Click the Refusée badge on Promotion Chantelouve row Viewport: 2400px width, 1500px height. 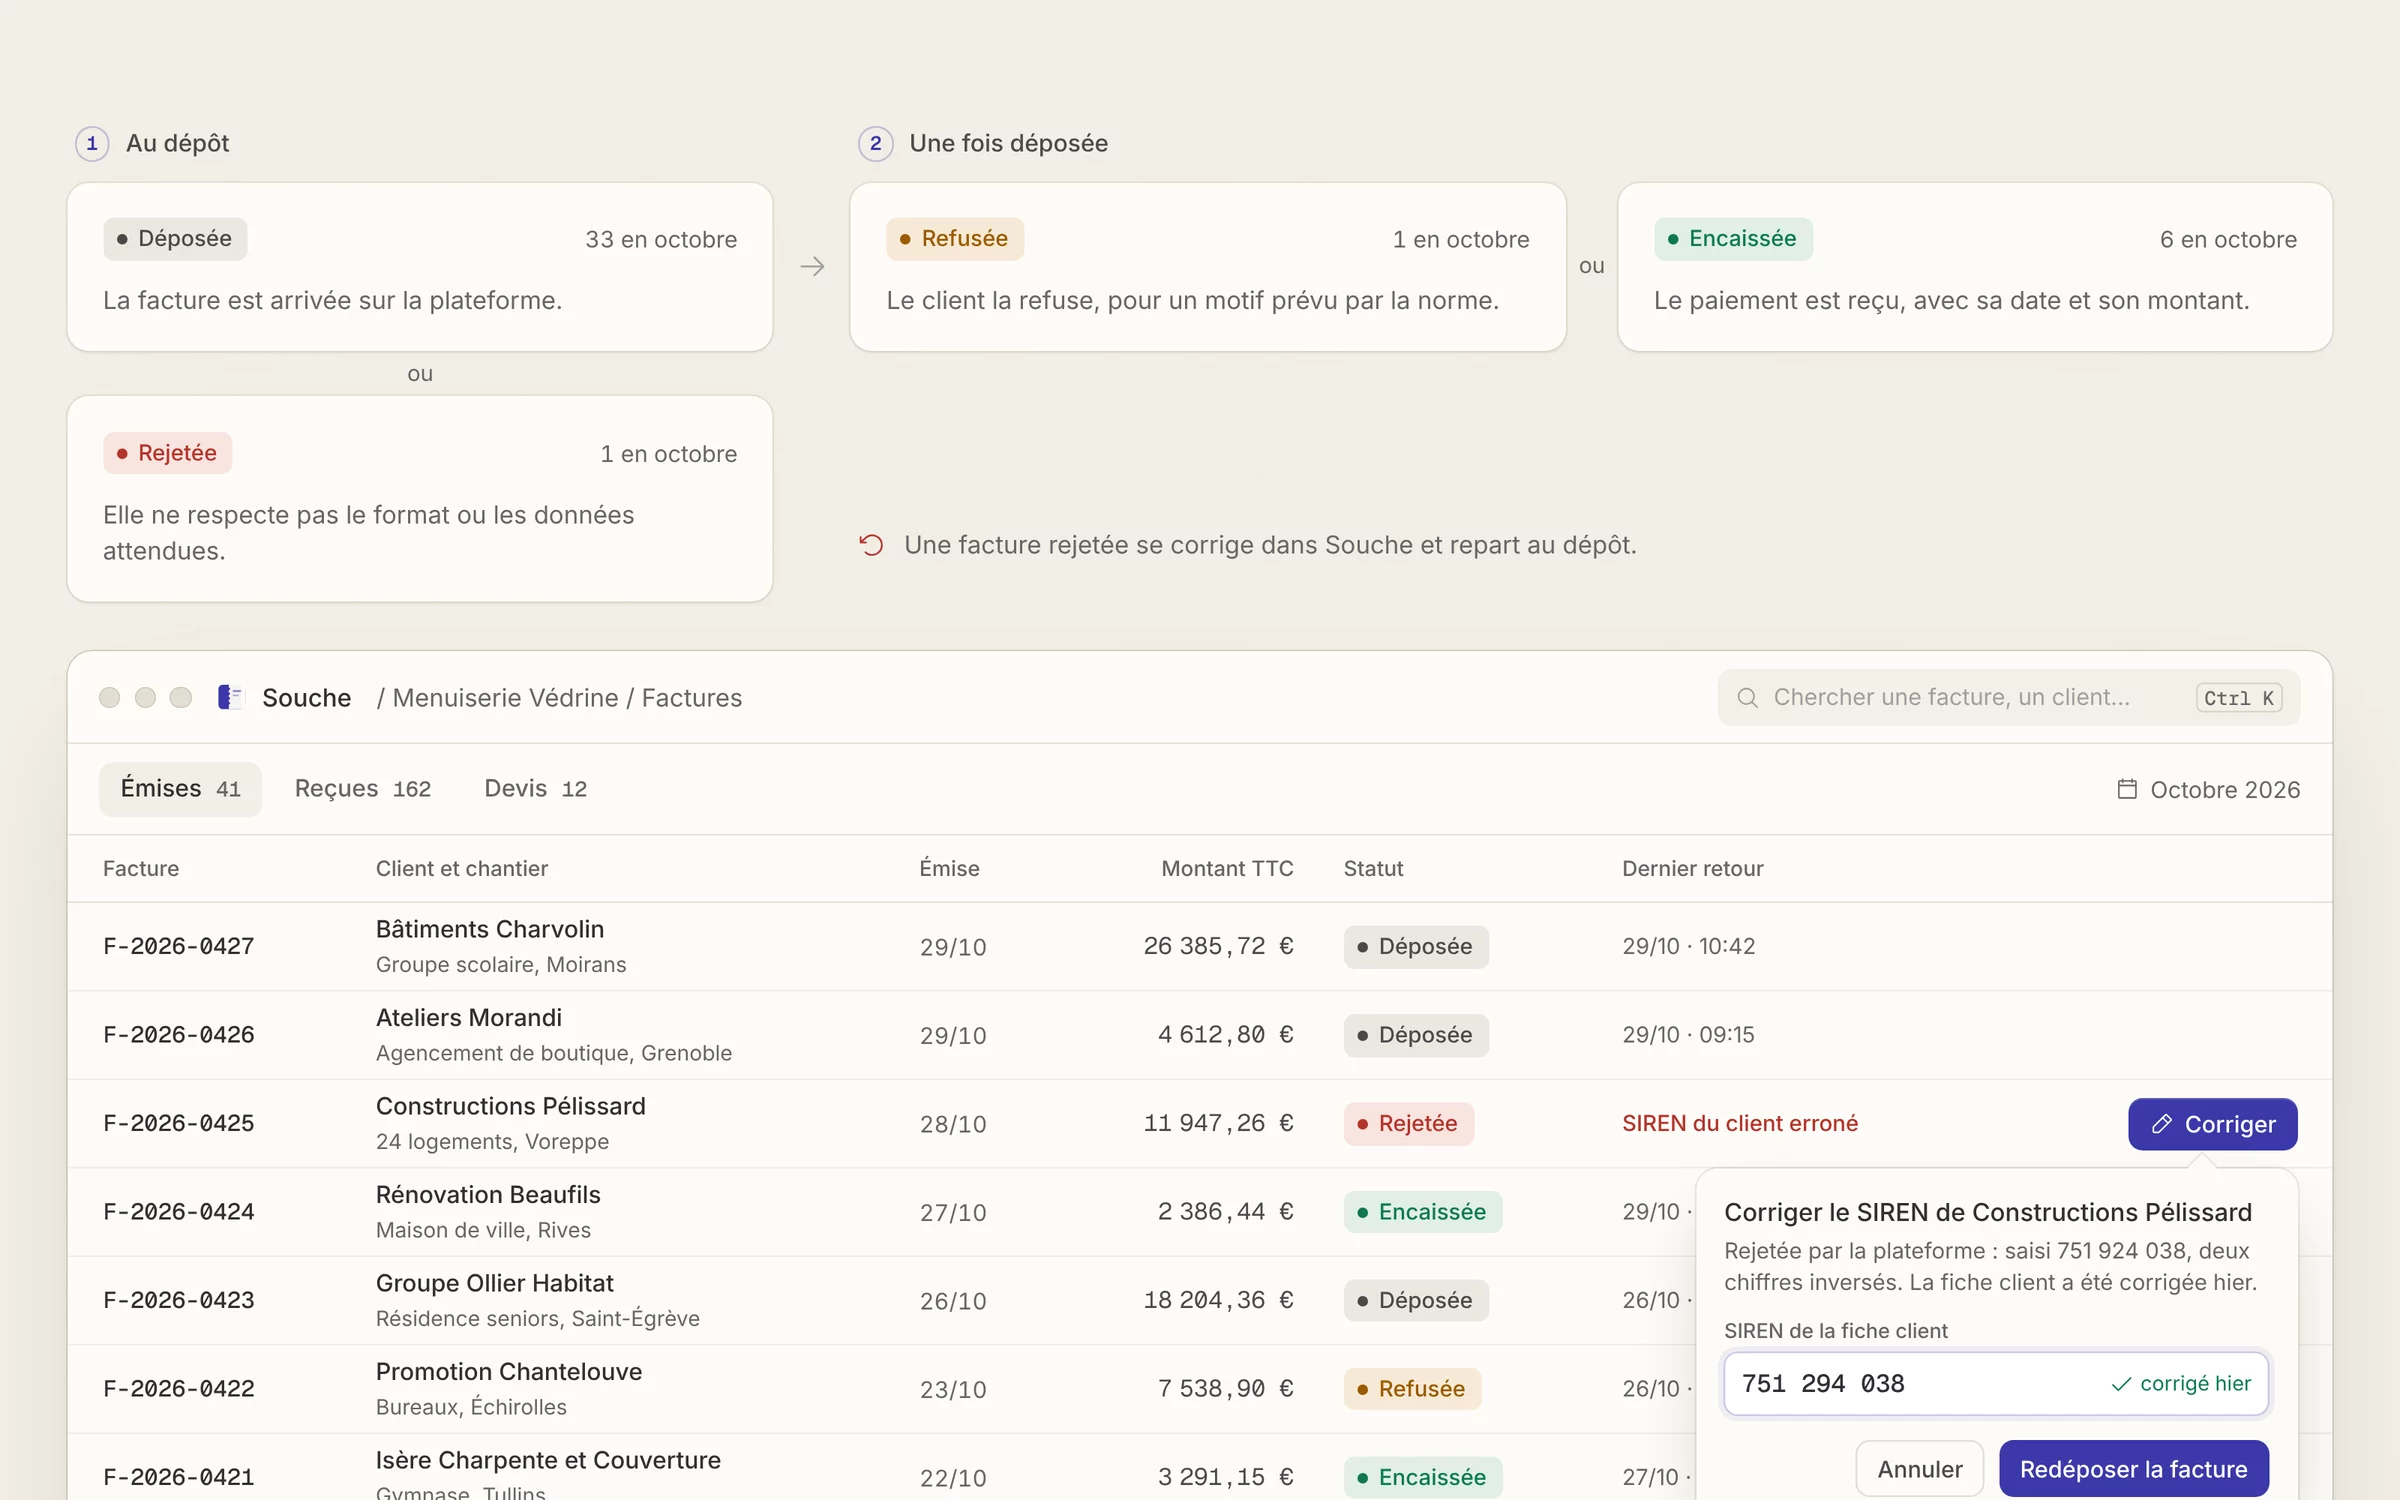coord(1412,1389)
